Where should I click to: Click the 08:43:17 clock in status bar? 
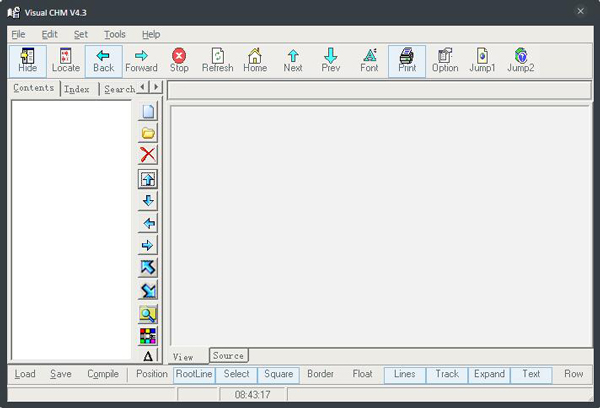253,394
